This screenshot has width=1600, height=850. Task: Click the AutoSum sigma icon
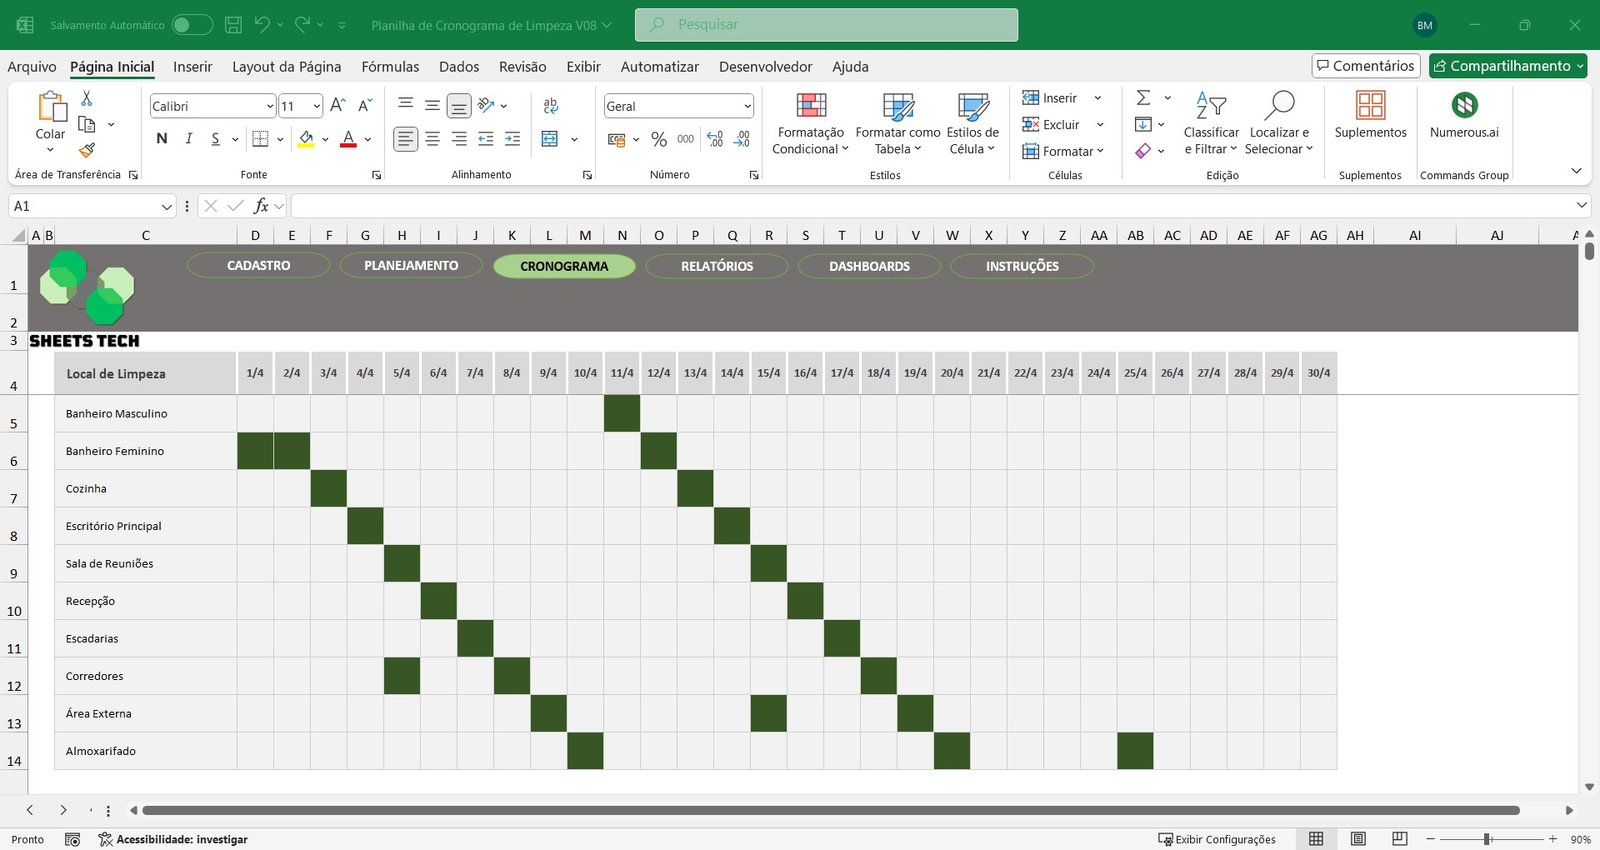click(x=1143, y=98)
